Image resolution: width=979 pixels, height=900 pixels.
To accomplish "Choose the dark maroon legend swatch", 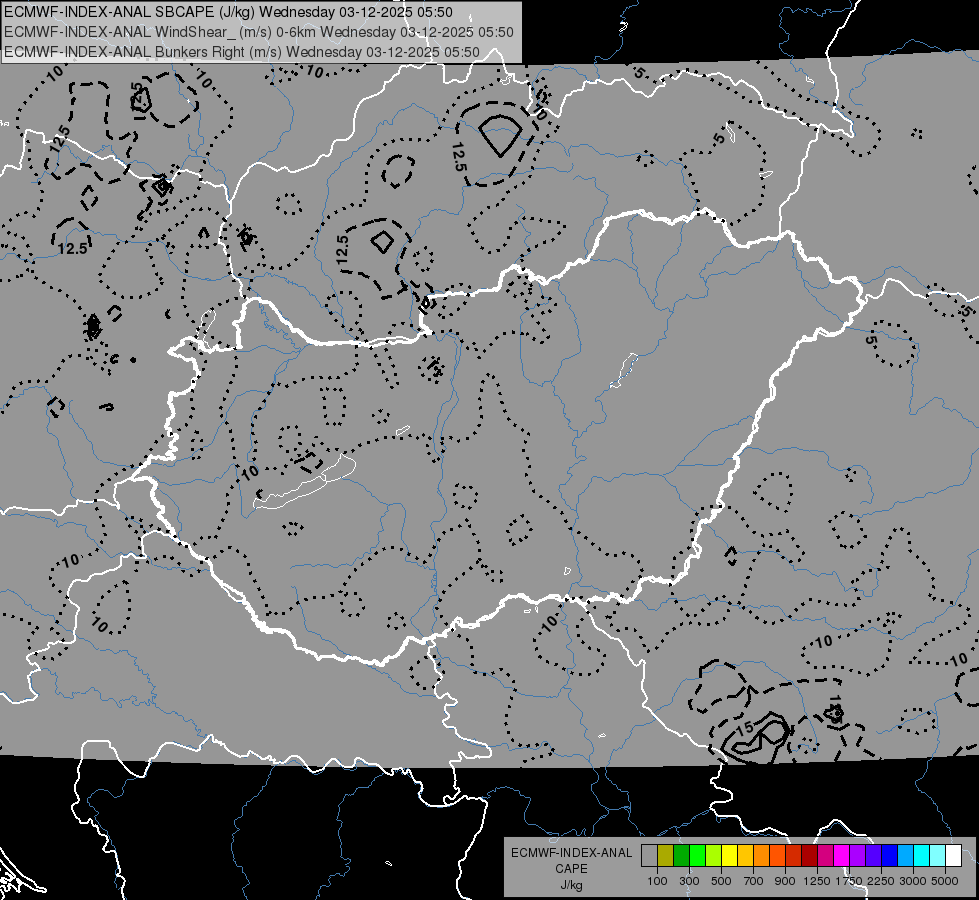I will pyautogui.click(x=810, y=856).
